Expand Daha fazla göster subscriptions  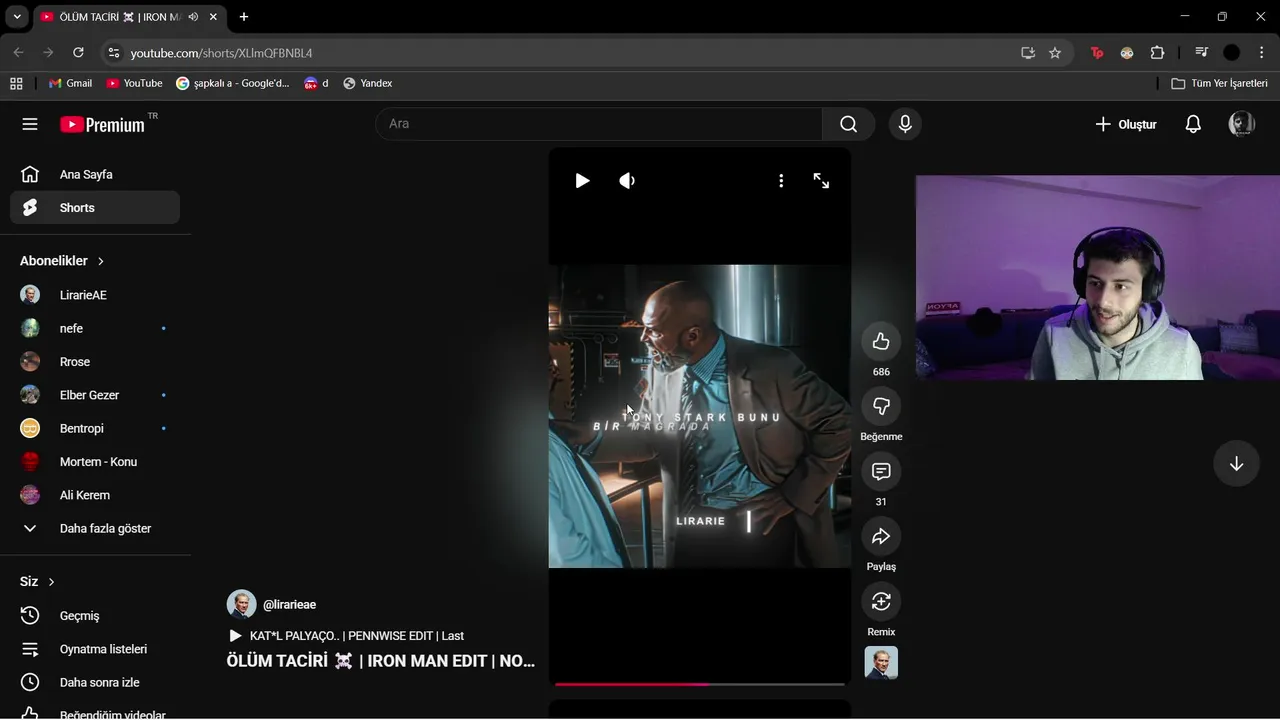(x=95, y=528)
